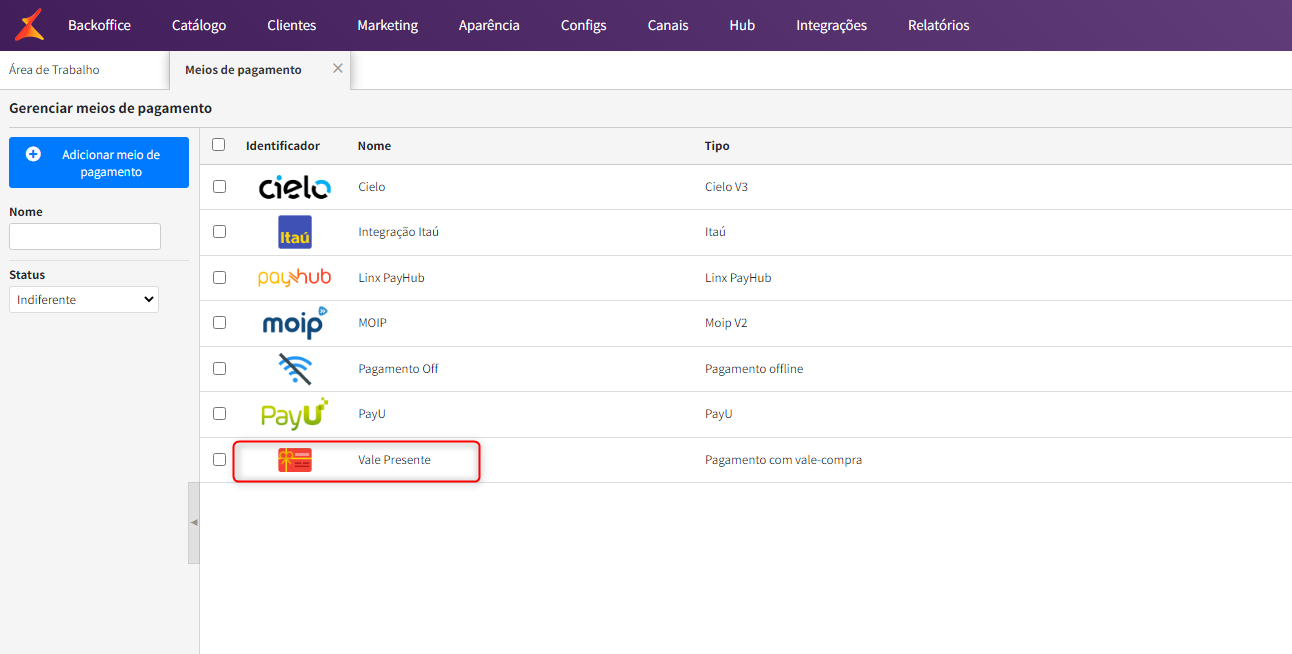
Task: Check the Vale Presente row checkbox
Action: (219, 460)
